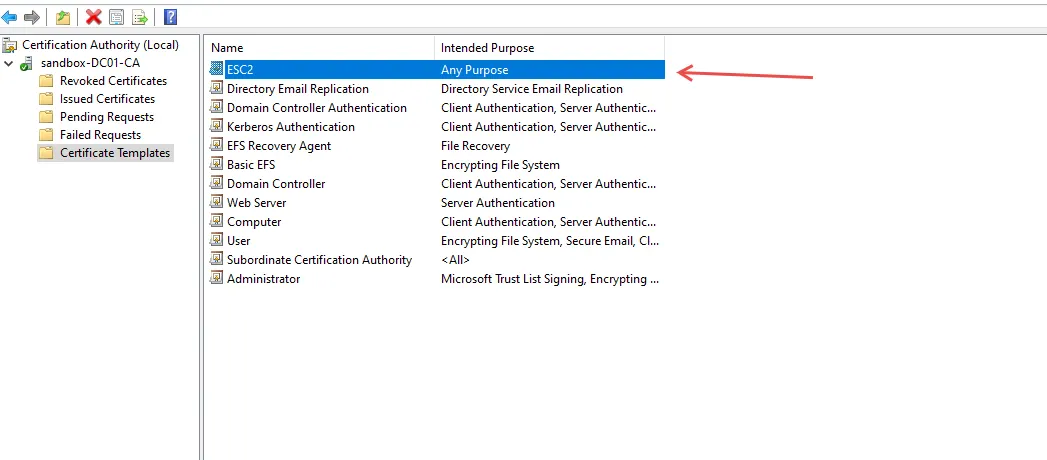Select the Subordinate Certification Authority template
The width and height of the screenshot is (1047, 460).
(x=319, y=260)
